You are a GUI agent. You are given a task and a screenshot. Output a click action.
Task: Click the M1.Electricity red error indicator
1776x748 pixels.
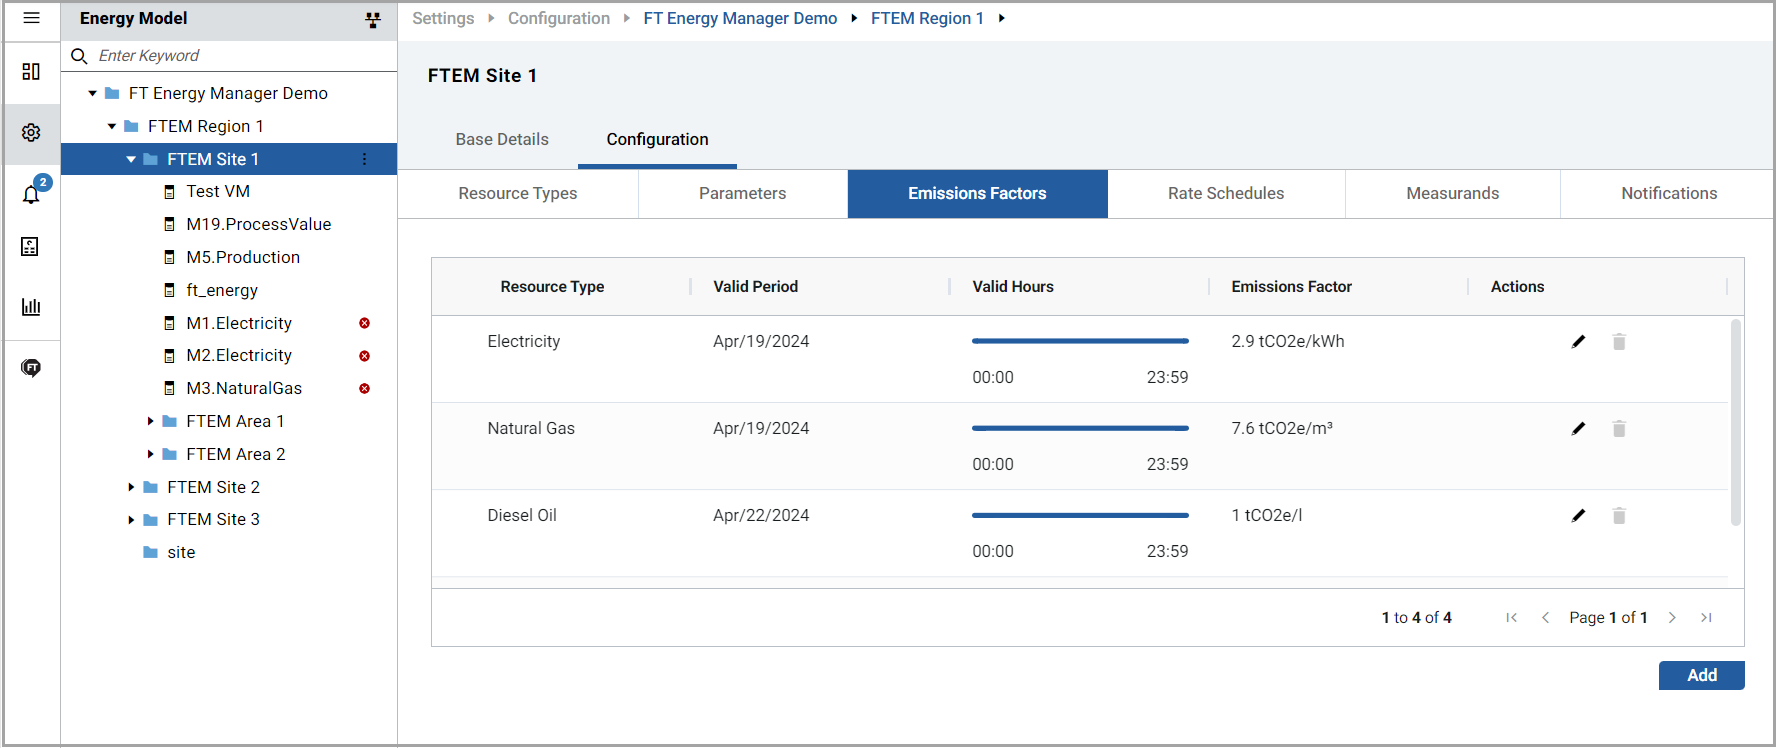pos(364,323)
